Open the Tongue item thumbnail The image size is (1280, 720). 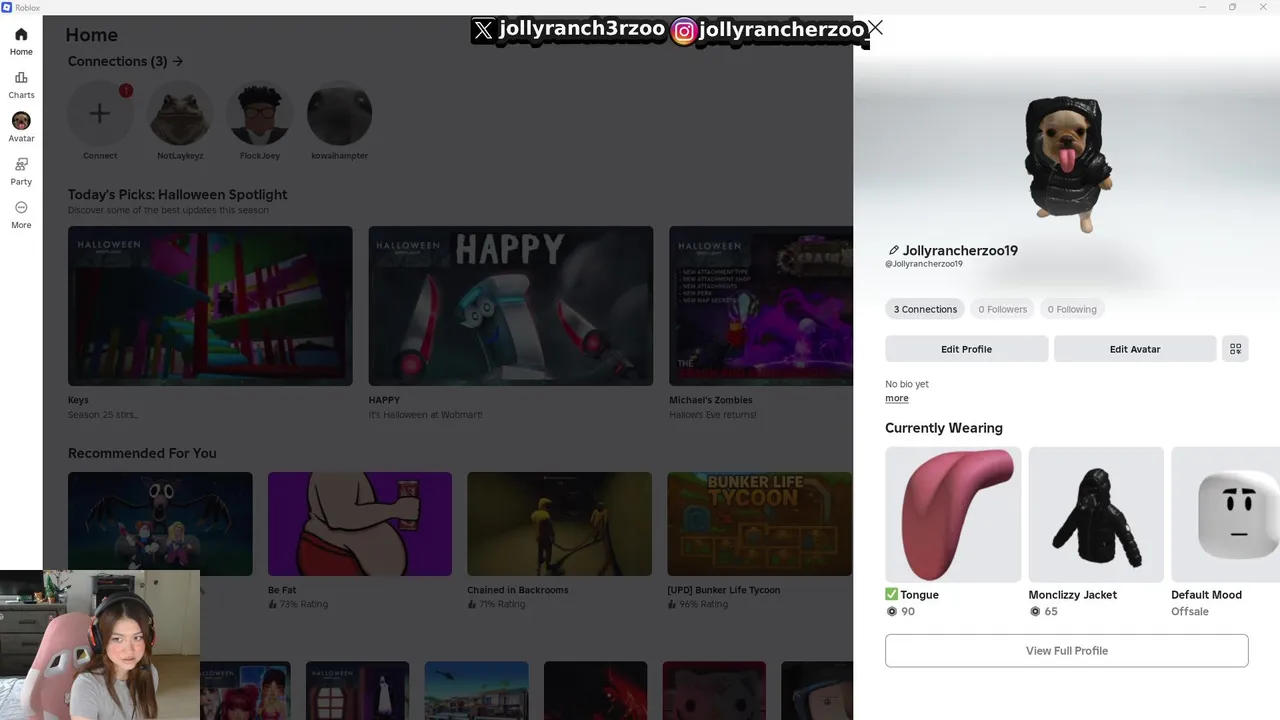pos(953,514)
